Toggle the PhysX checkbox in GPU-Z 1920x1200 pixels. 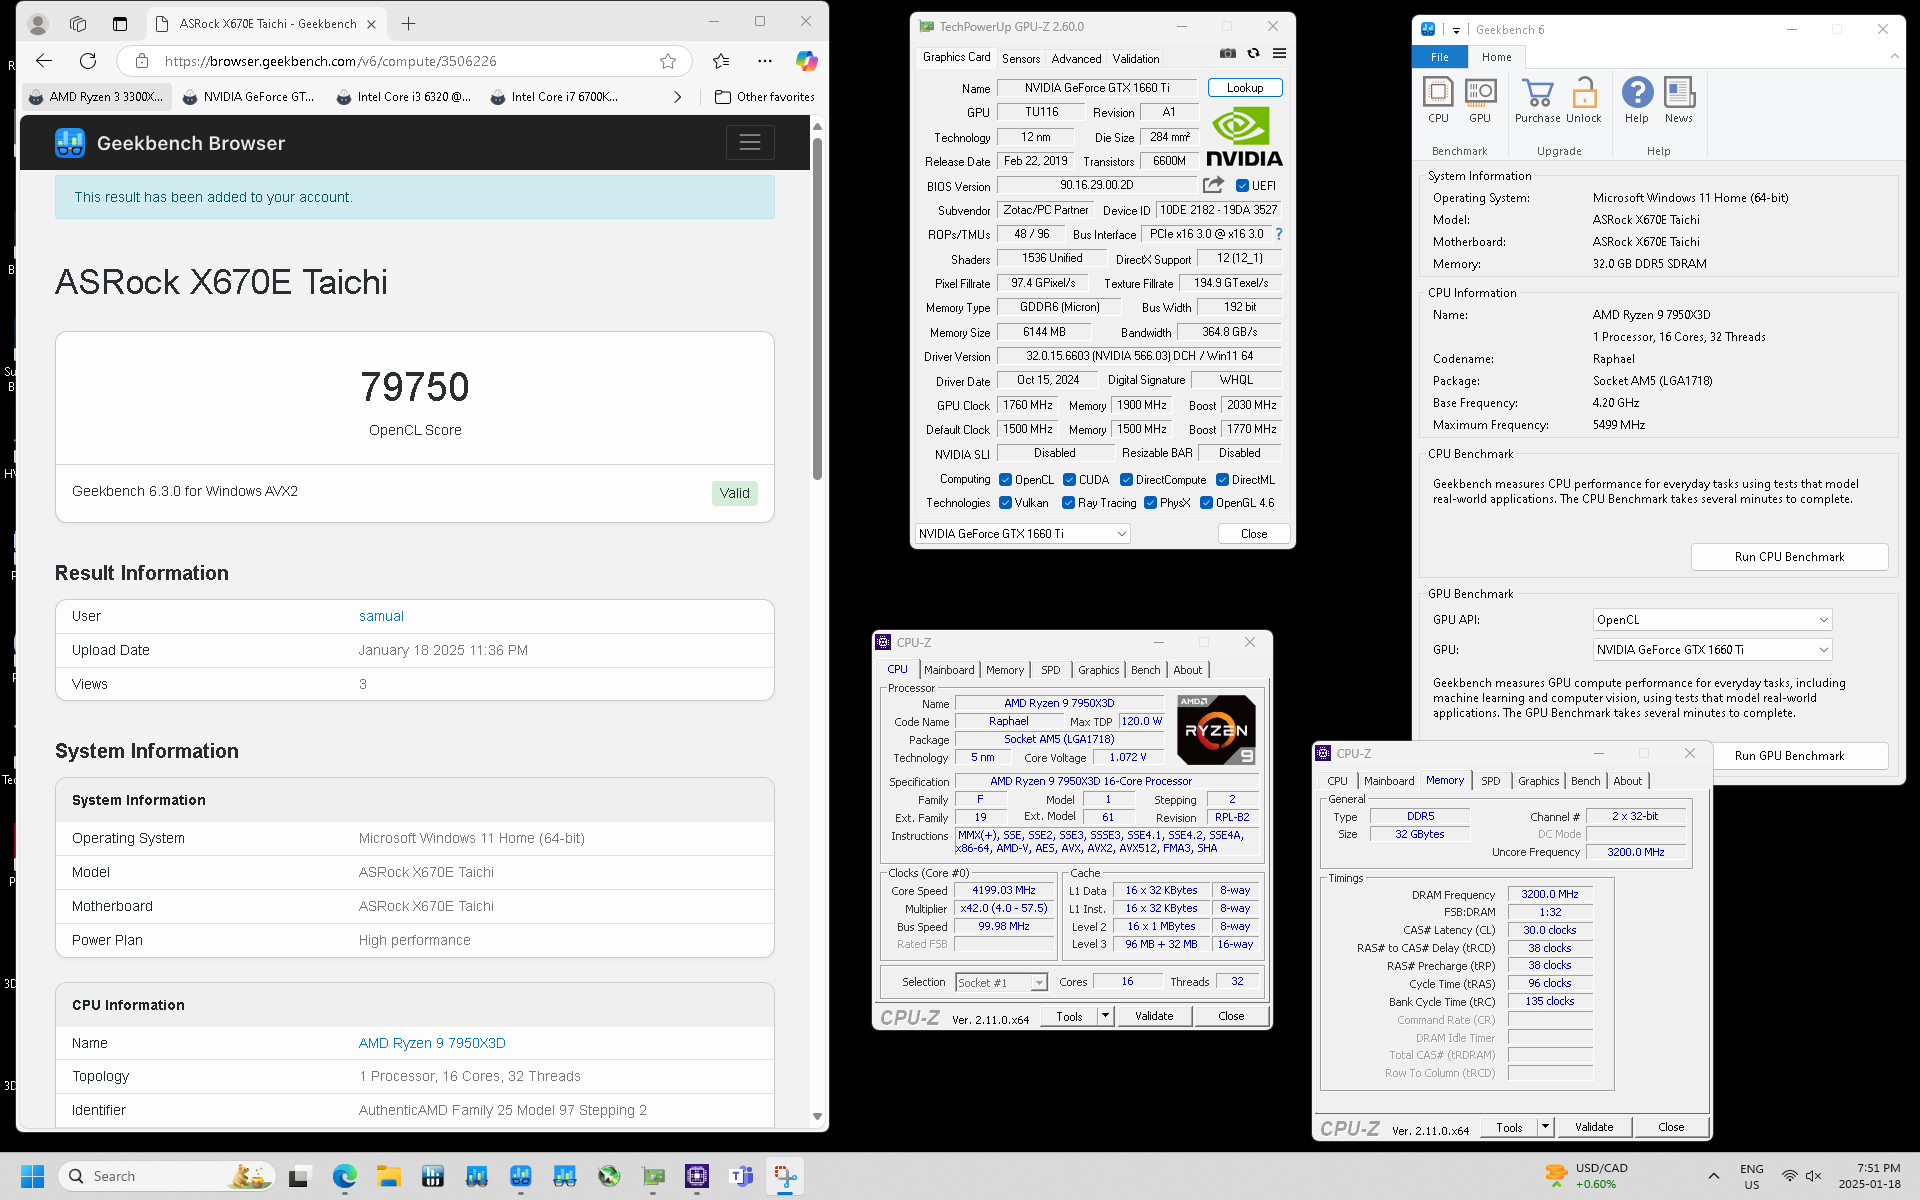tap(1150, 503)
